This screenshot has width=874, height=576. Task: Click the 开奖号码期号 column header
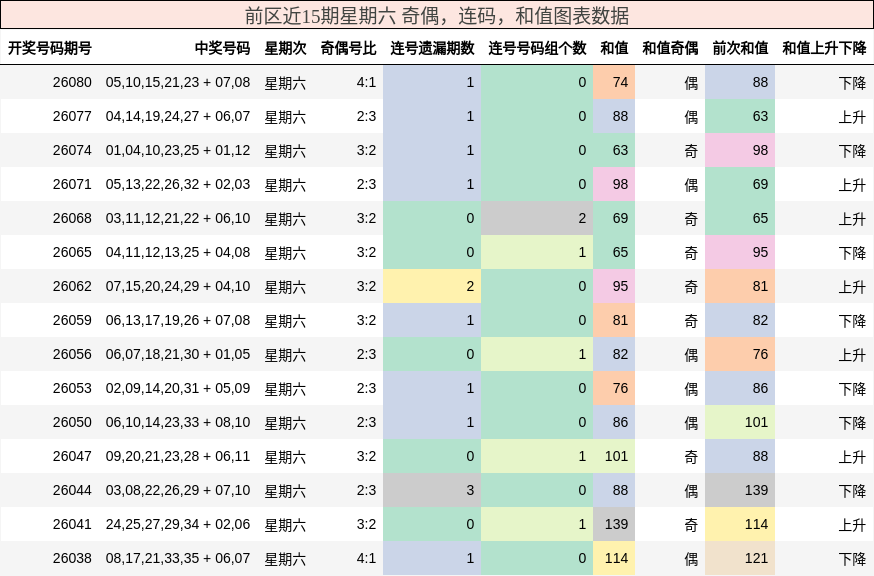click(x=50, y=48)
